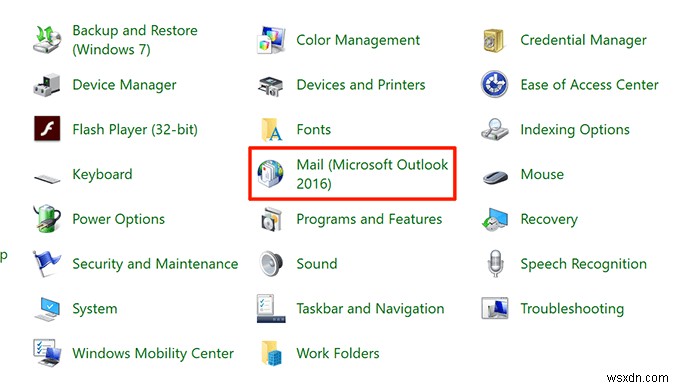Open the Device Manager link
The width and height of the screenshot is (680, 388).
click(124, 85)
